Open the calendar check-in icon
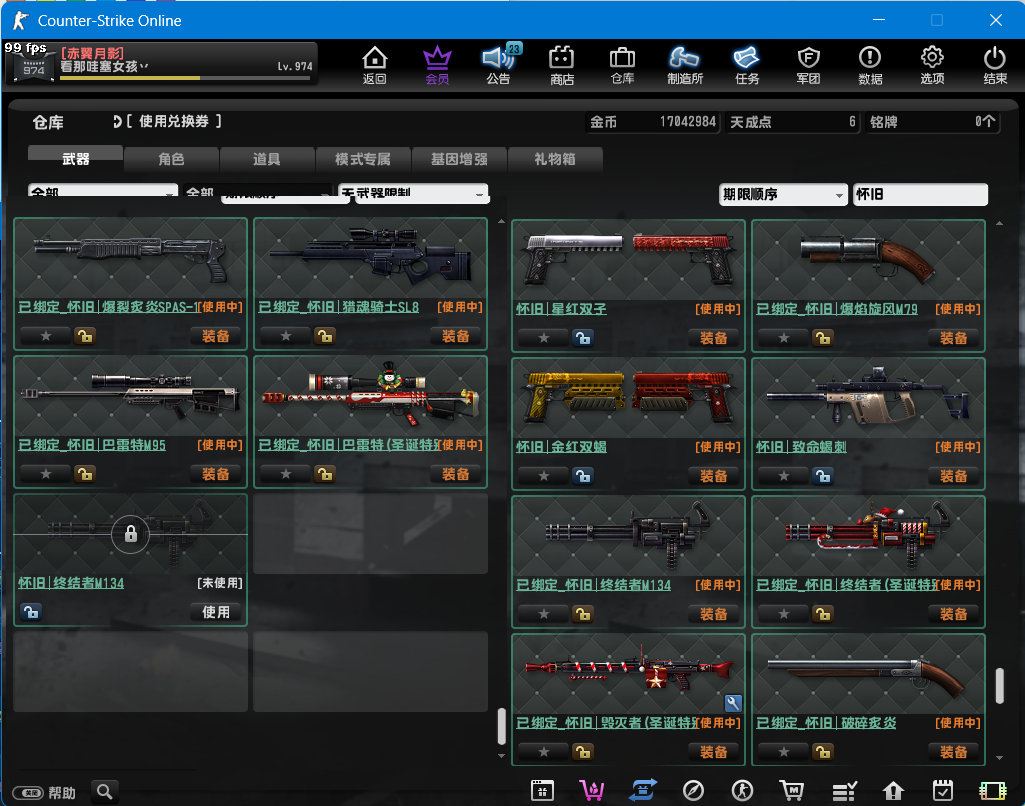Screen dimensions: 1025x806 [x=943, y=791]
